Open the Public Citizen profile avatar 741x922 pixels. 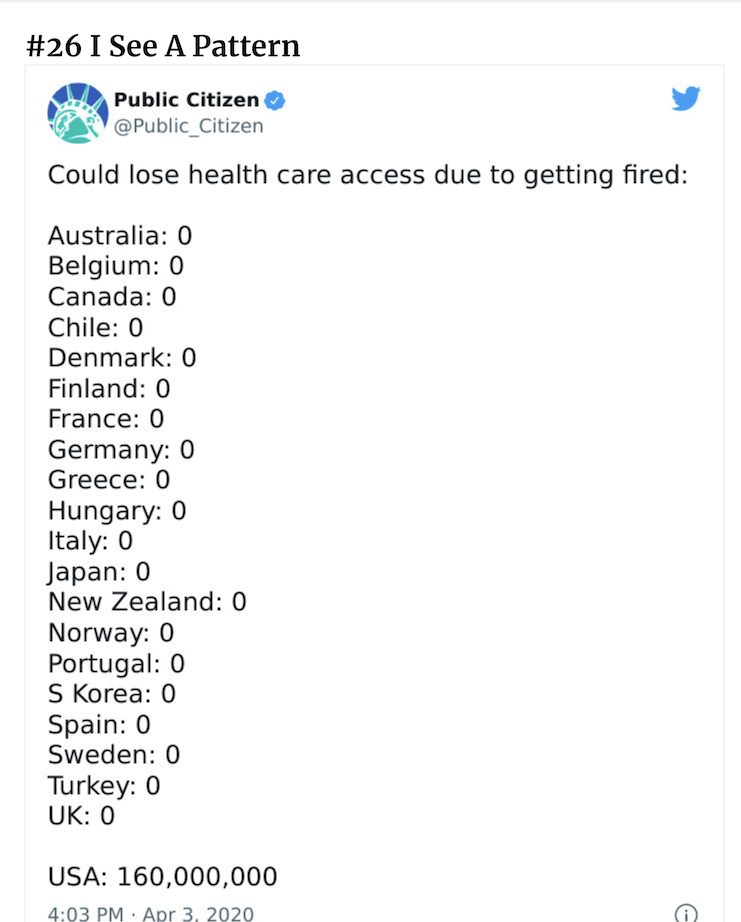[x=77, y=113]
